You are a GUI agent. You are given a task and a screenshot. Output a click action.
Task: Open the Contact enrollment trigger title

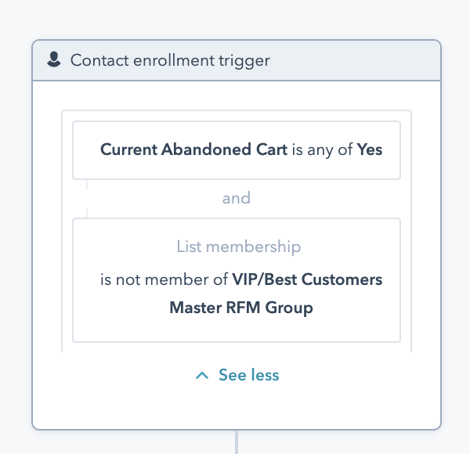click(170, 61)
